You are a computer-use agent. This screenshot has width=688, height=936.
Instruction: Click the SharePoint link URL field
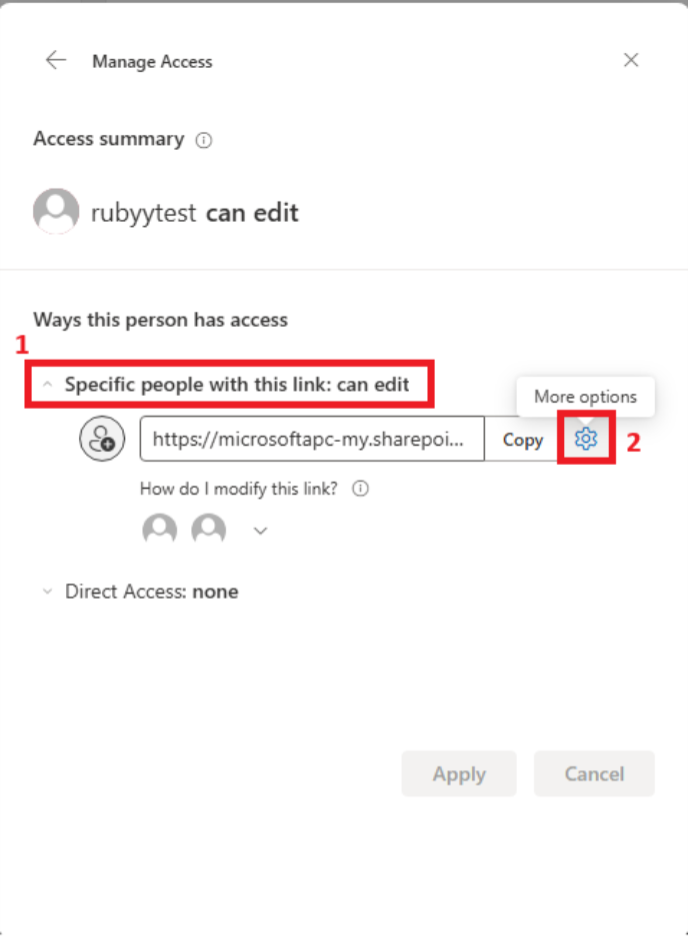312,439
